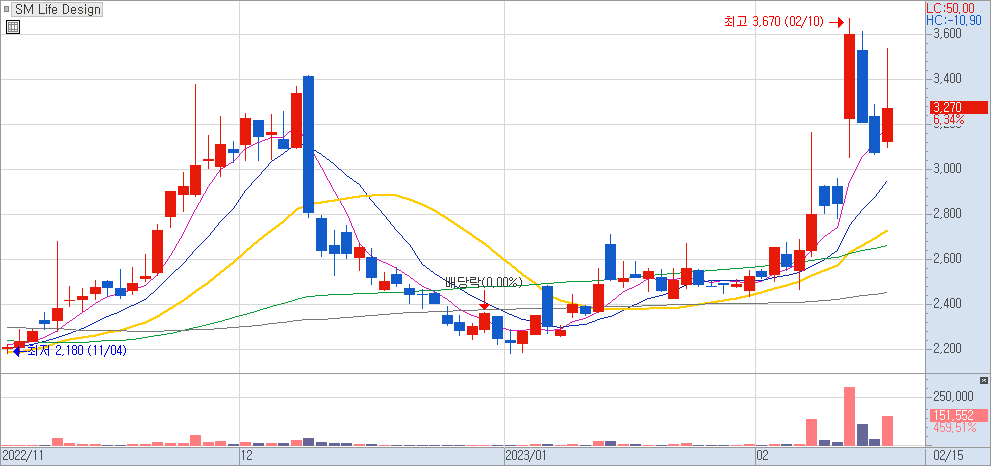Click the small square beside SM Life Design
991x466 pixels.
(x=6, y=9)
